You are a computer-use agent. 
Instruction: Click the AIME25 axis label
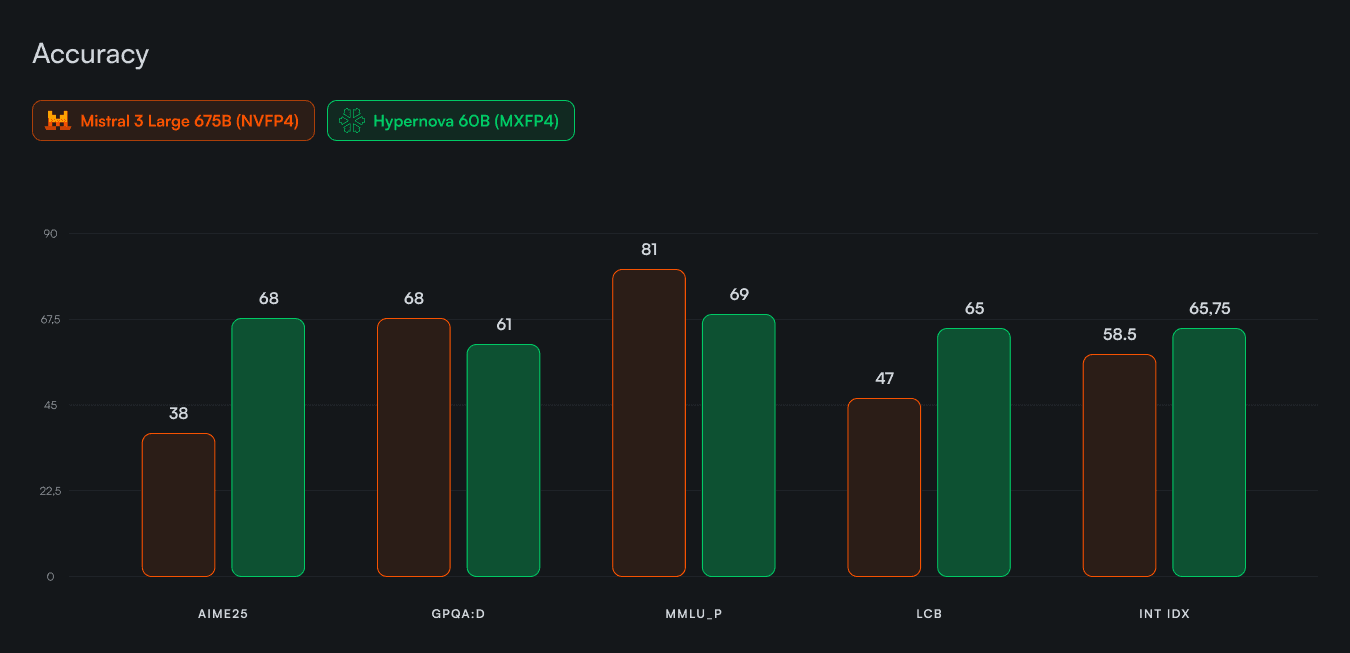[223, 614]
